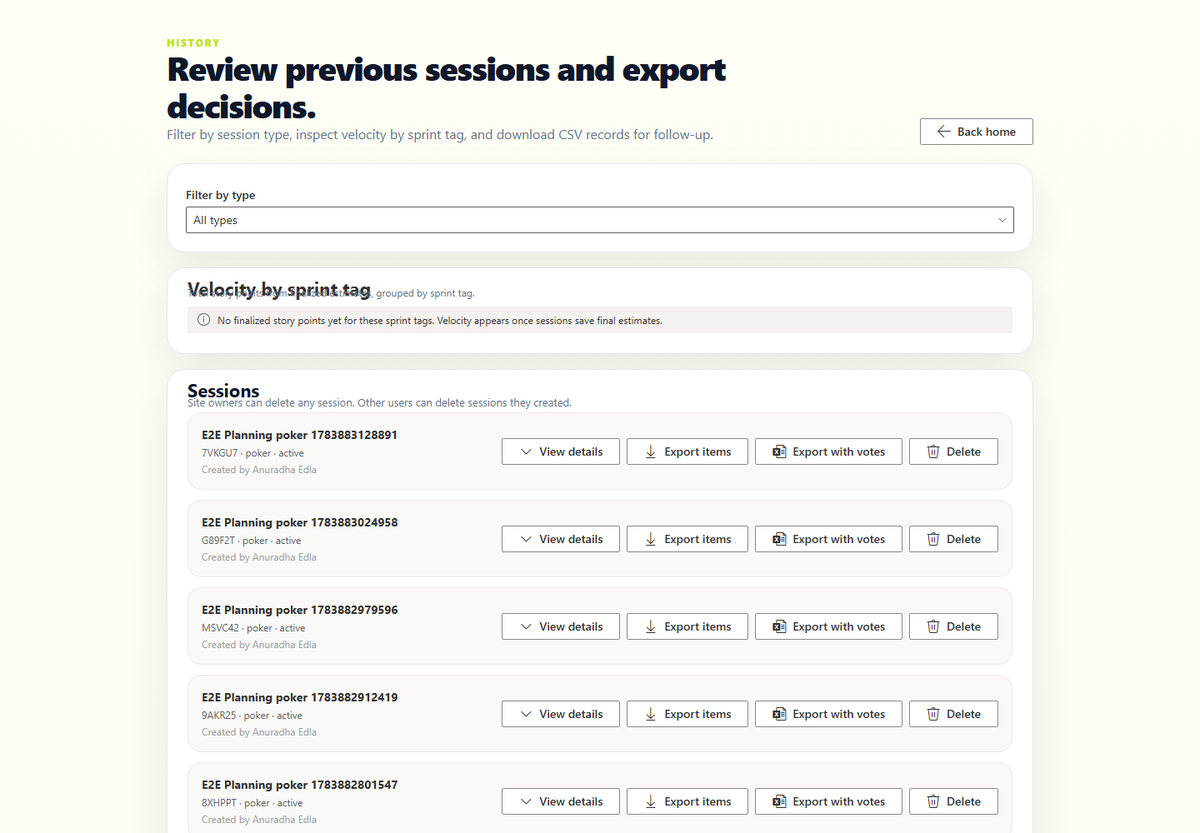The width and height of the screenshot is (1200, 833).
Task: Expand View details for session G89F2T
Action: [561, 539]
